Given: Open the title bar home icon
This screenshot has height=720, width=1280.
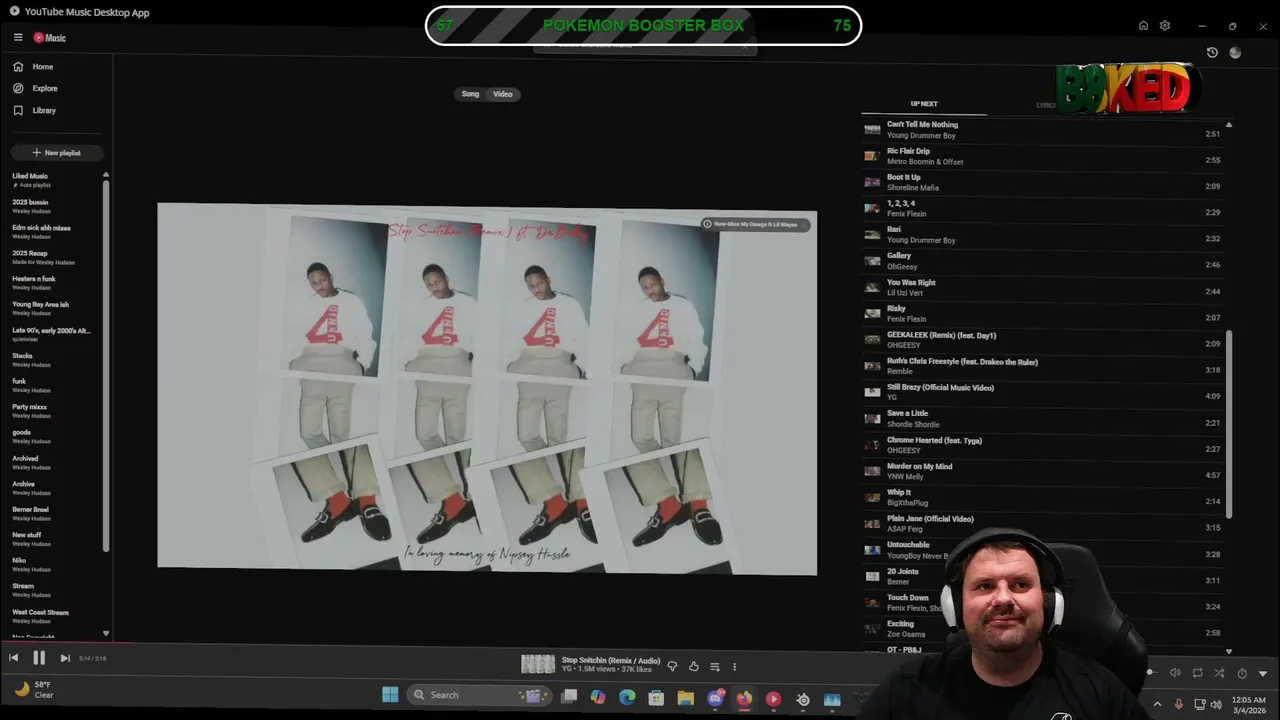Looking at the screenshot, I should [1143, 26].
